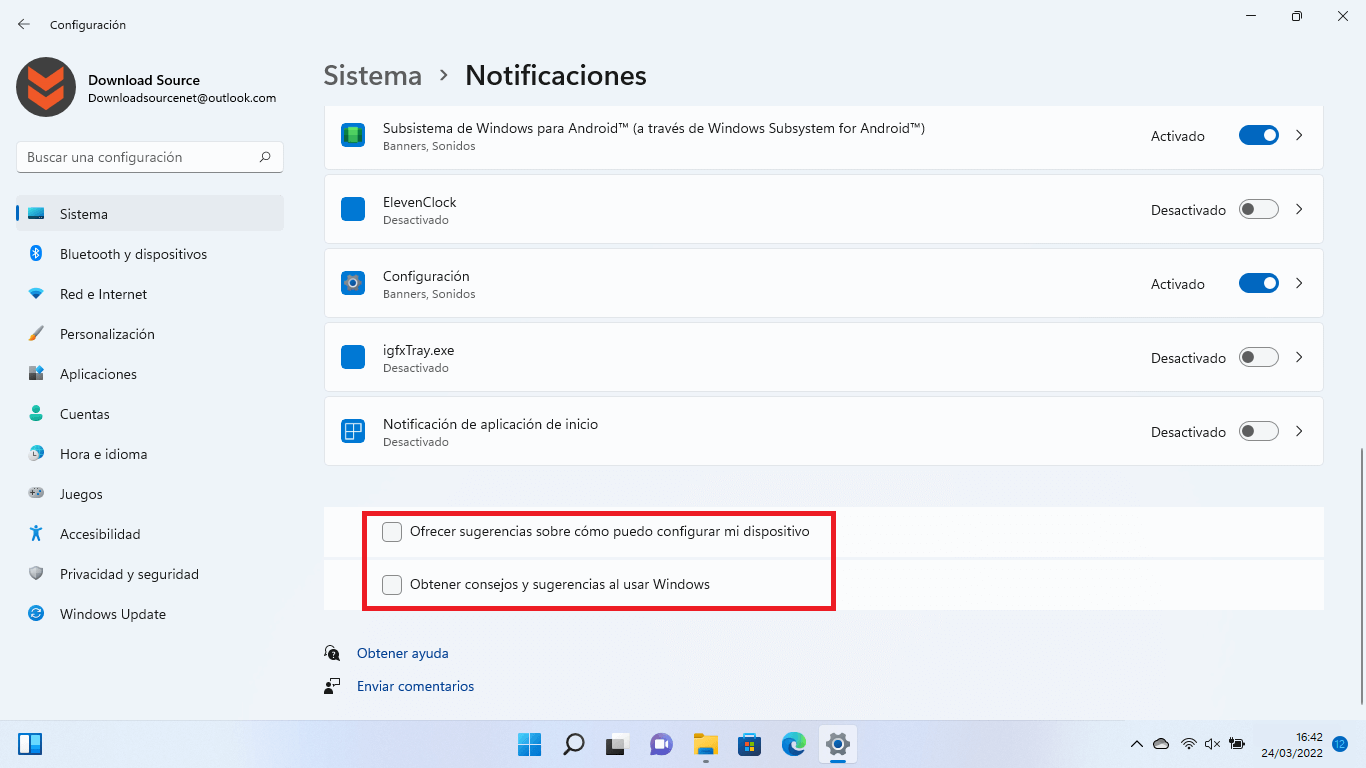Image resolution: width=1366 pixels, height=768 pixels.
Task: Enable ElevenClock notifications toggle
Action: click(x=1259, y=209)
